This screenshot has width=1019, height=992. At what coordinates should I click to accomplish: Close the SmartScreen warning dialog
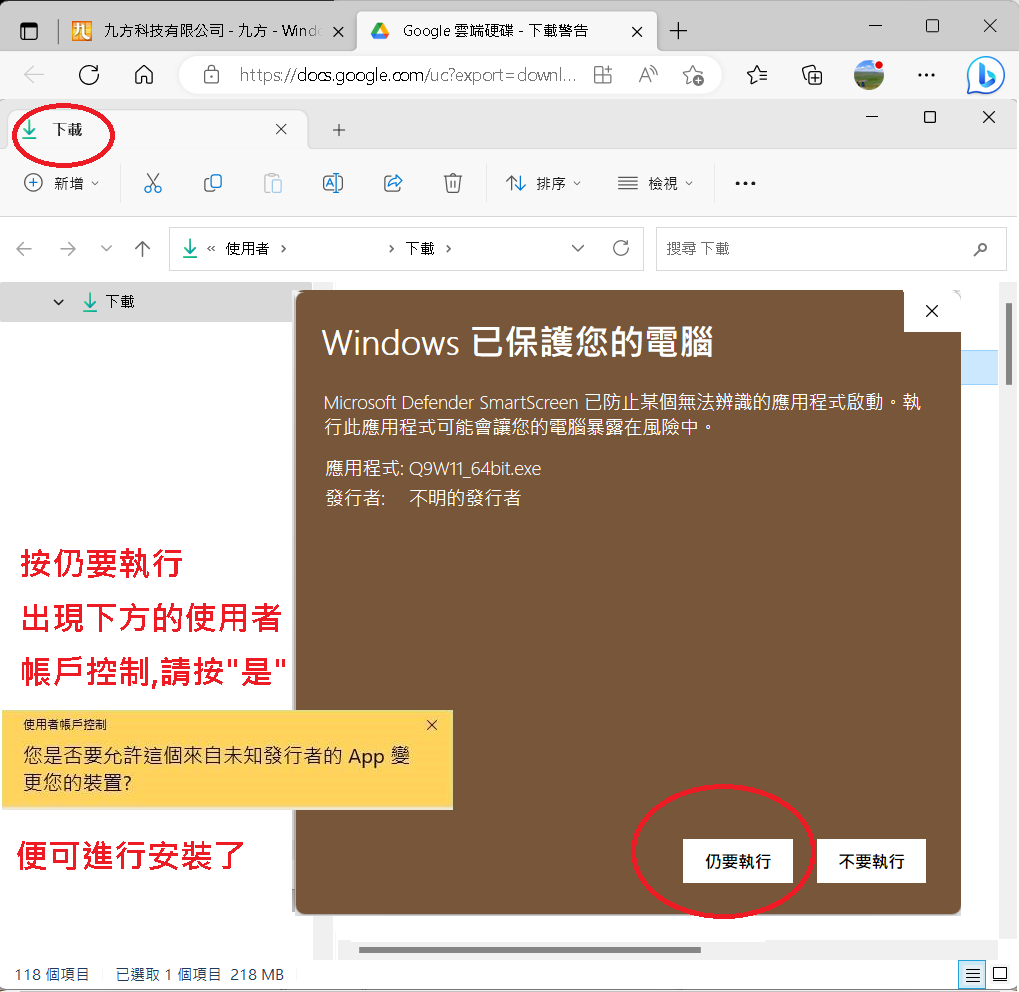[x=931, y=311]
